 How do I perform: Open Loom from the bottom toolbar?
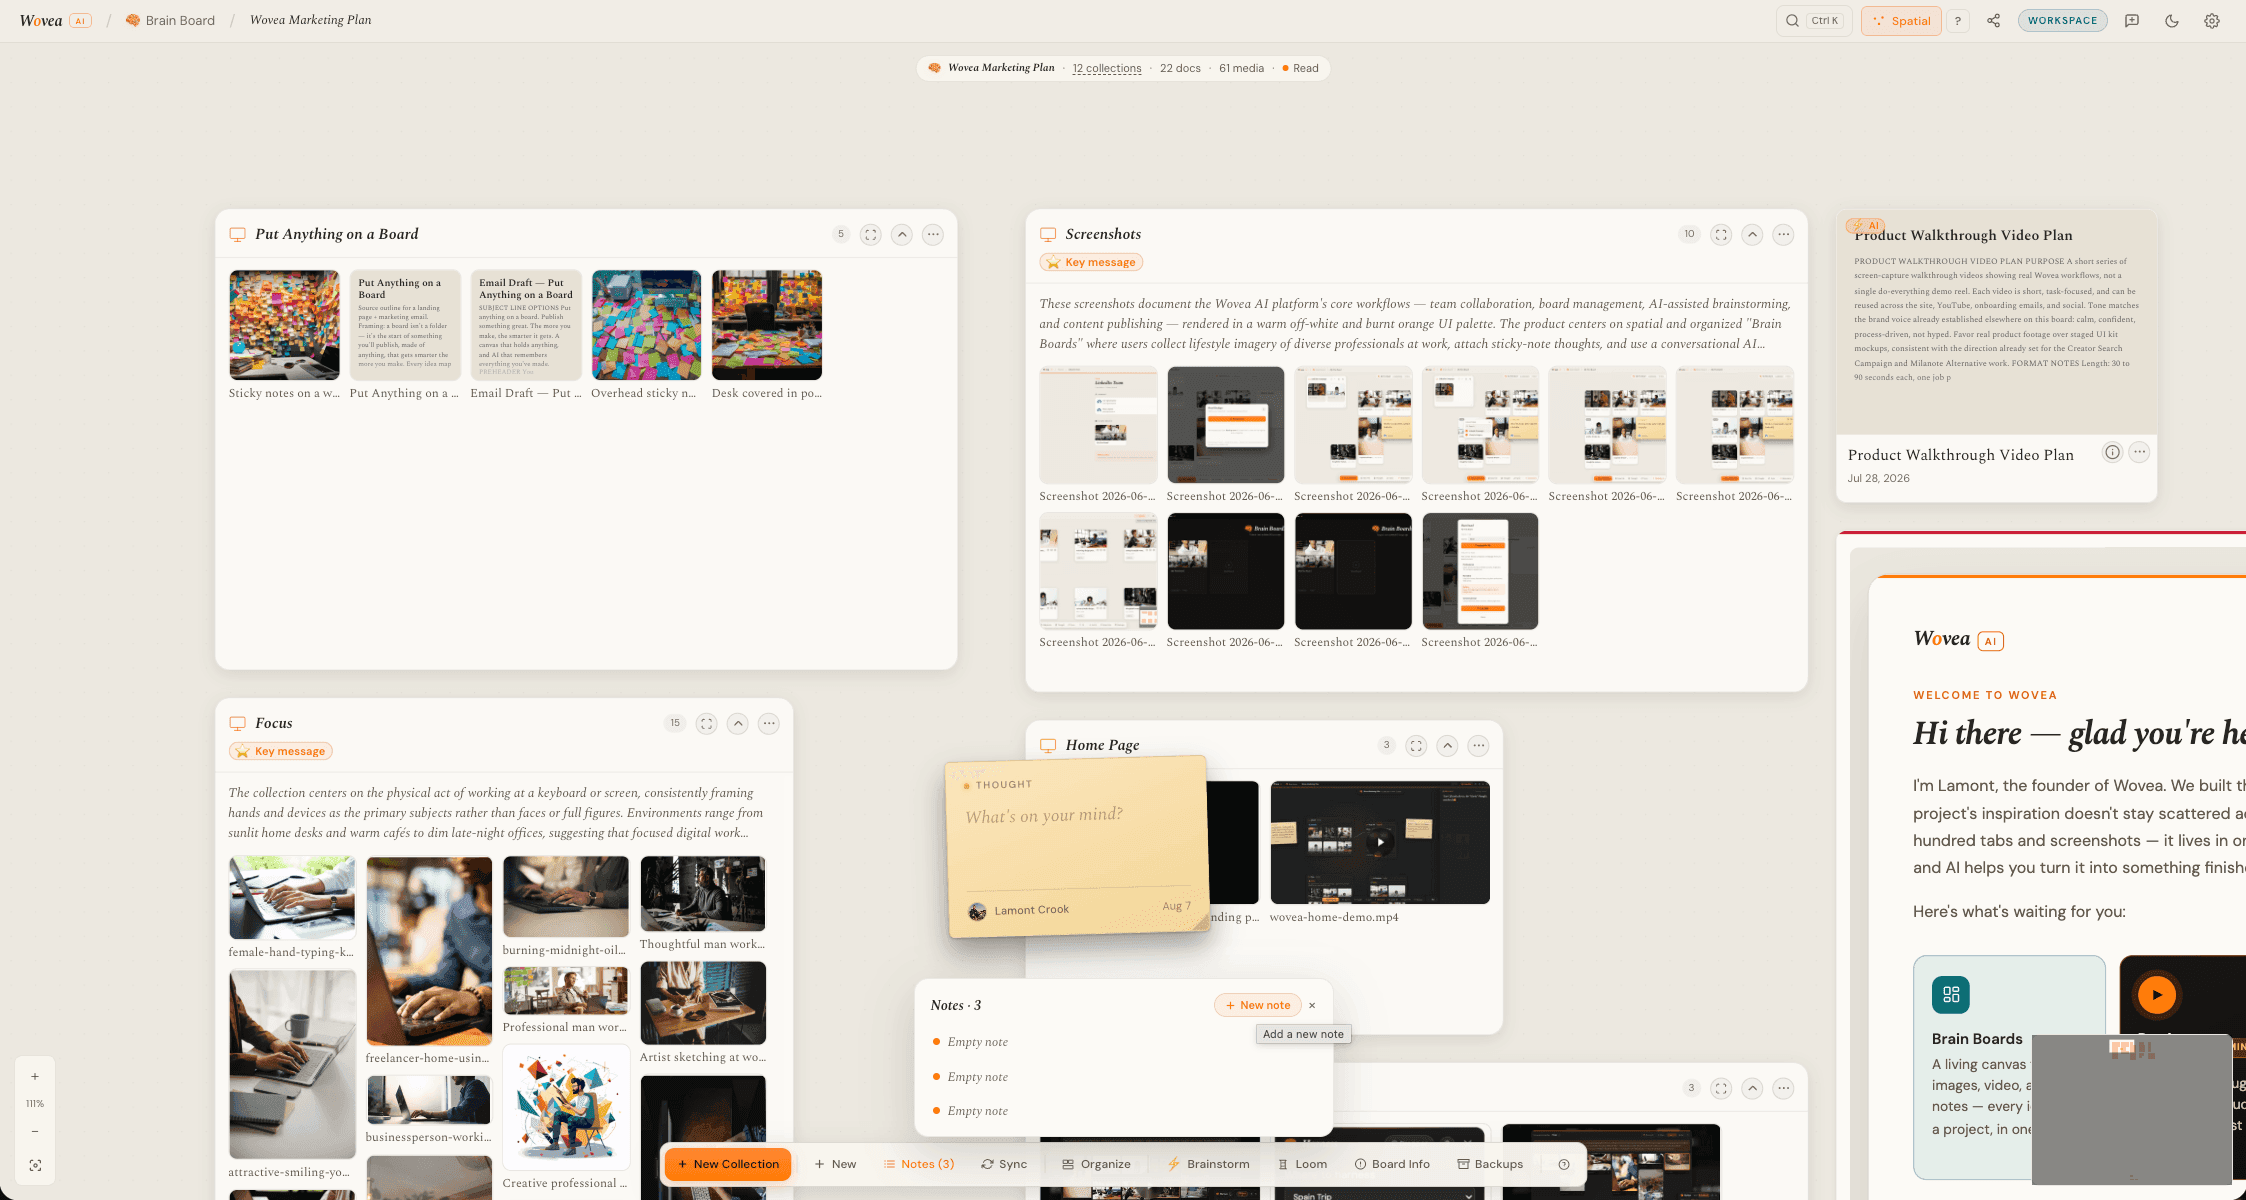(x=1302, y=1164)
